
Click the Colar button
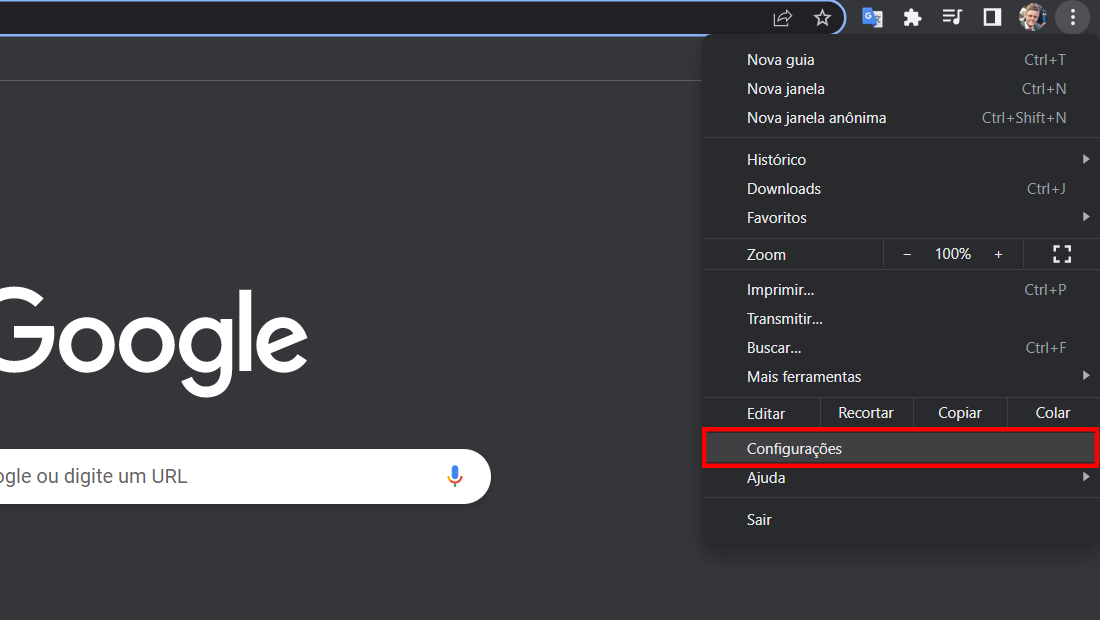[1053, 413]
